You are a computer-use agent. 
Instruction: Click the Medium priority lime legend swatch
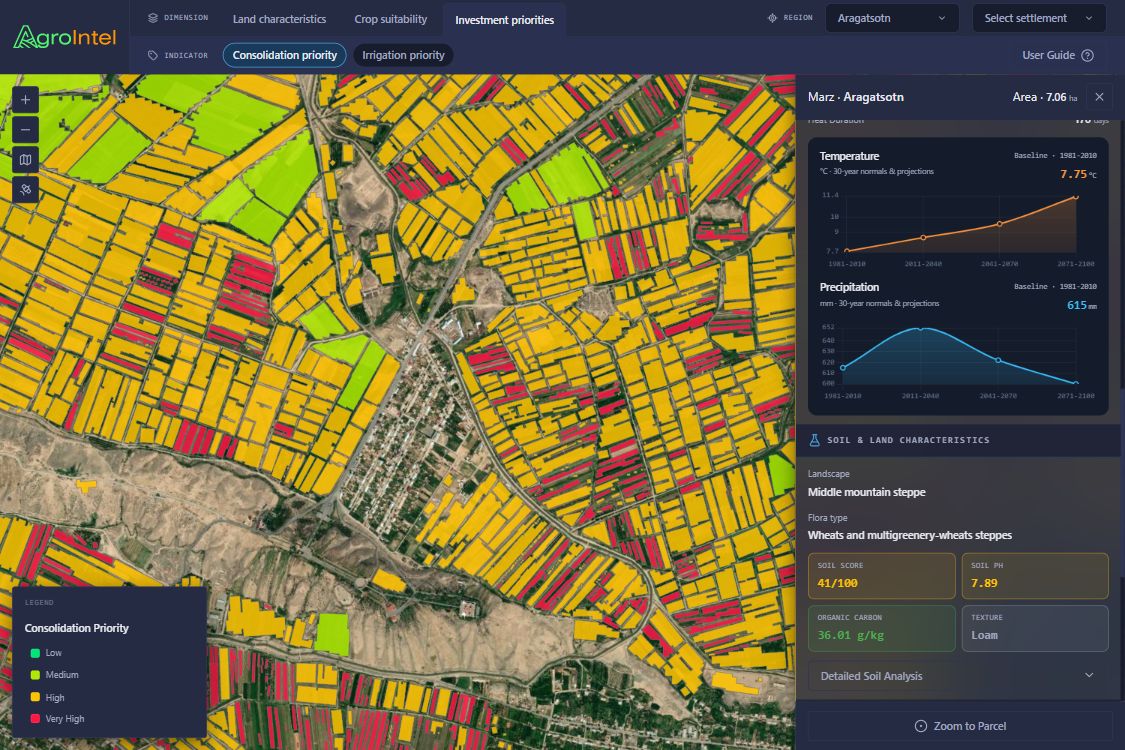point(35,675)
